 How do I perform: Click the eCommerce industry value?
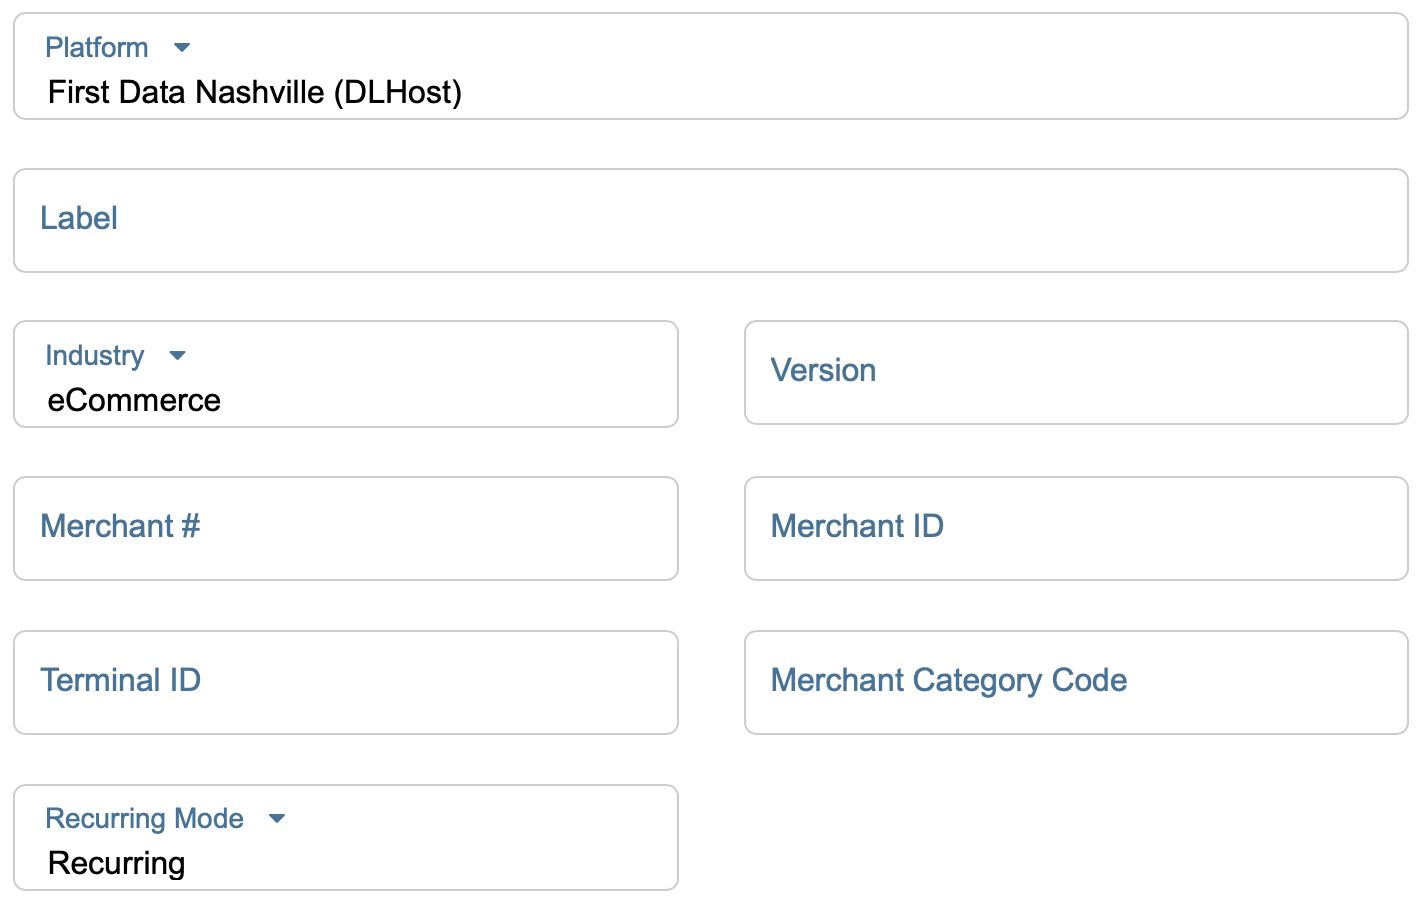coord(134,401)
